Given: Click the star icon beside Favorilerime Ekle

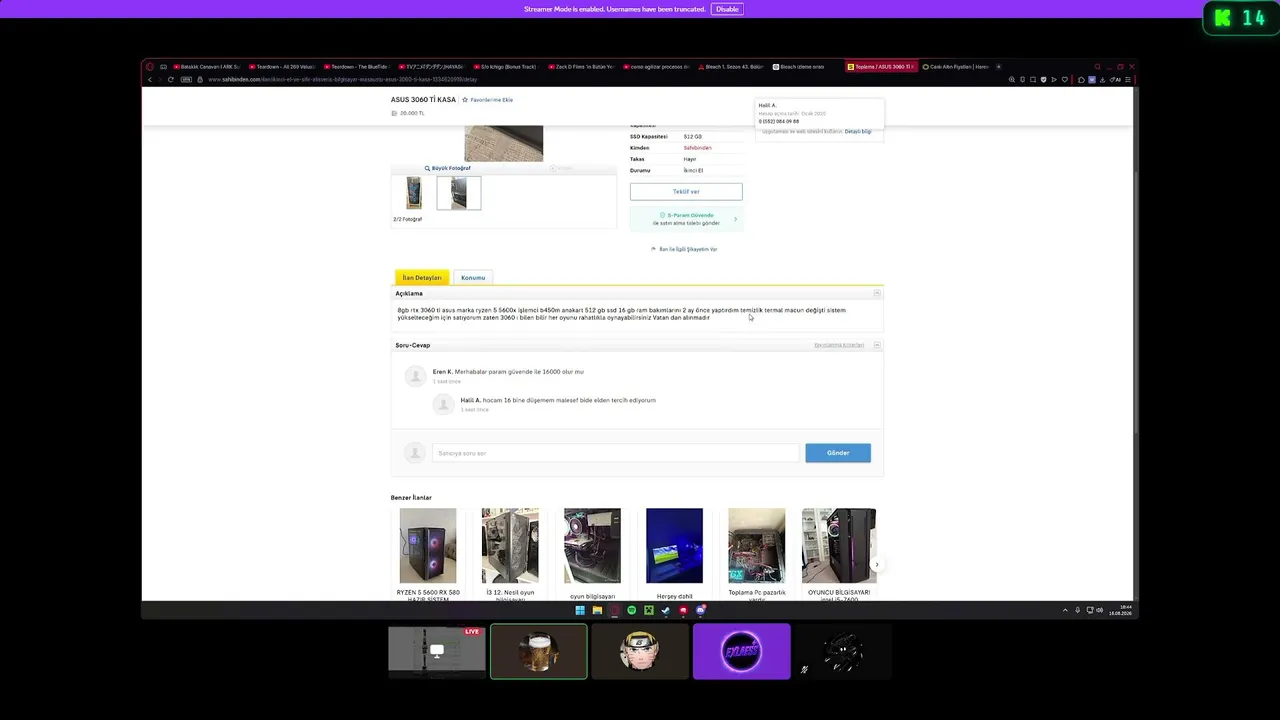Looking at the screenshot, I should tap(465, 100).
